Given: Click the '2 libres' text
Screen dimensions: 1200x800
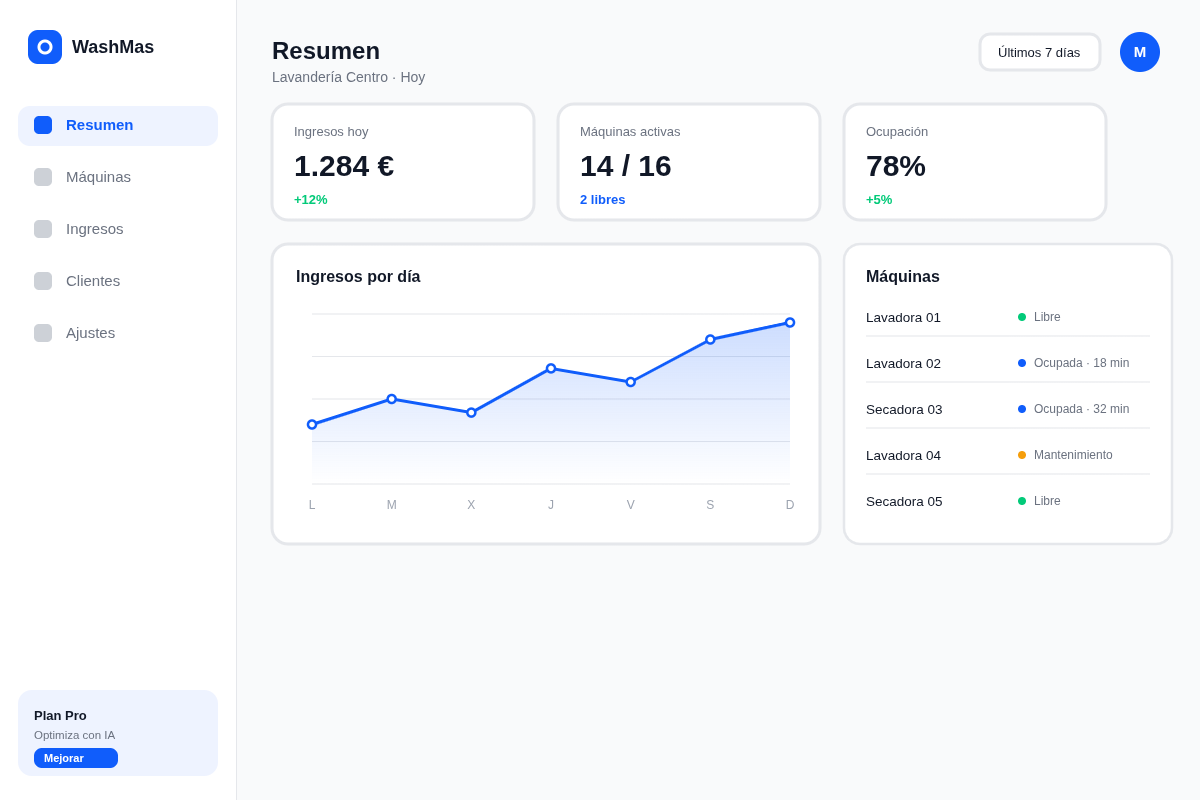Looking at the screenshot, I should tap(602, 199).
